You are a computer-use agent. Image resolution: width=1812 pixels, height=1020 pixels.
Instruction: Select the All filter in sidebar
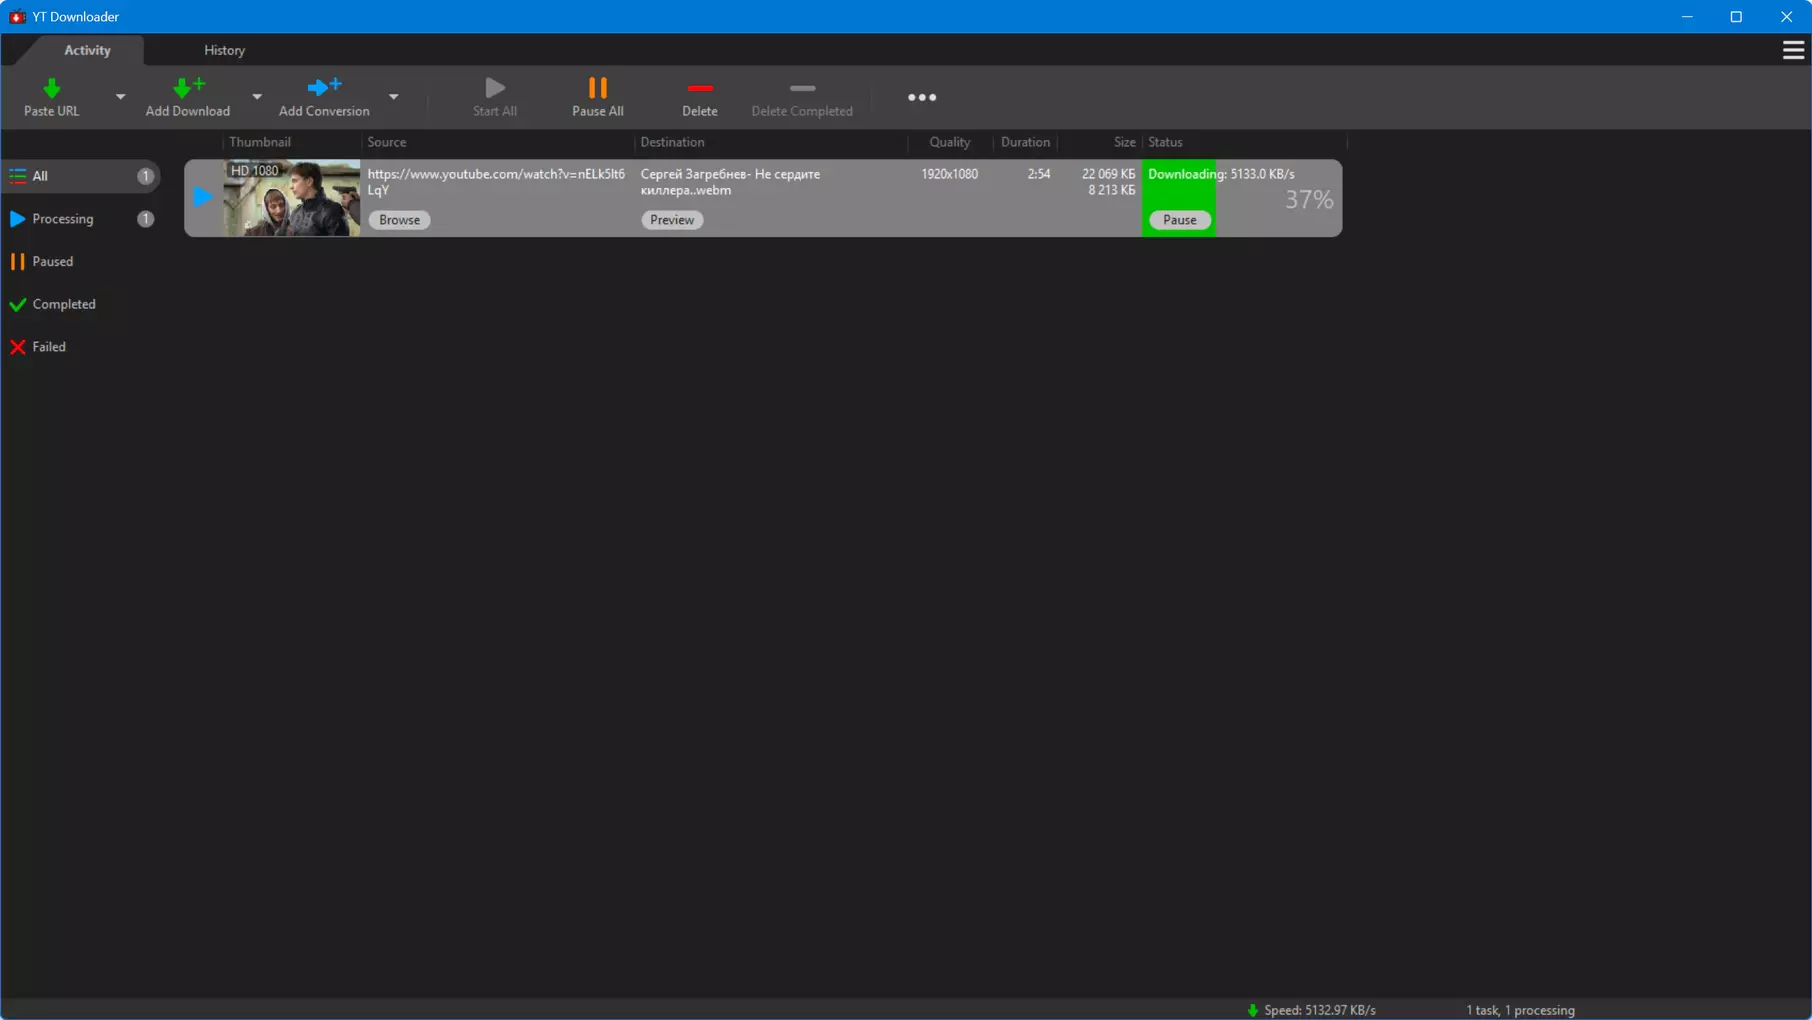point(82,176)
